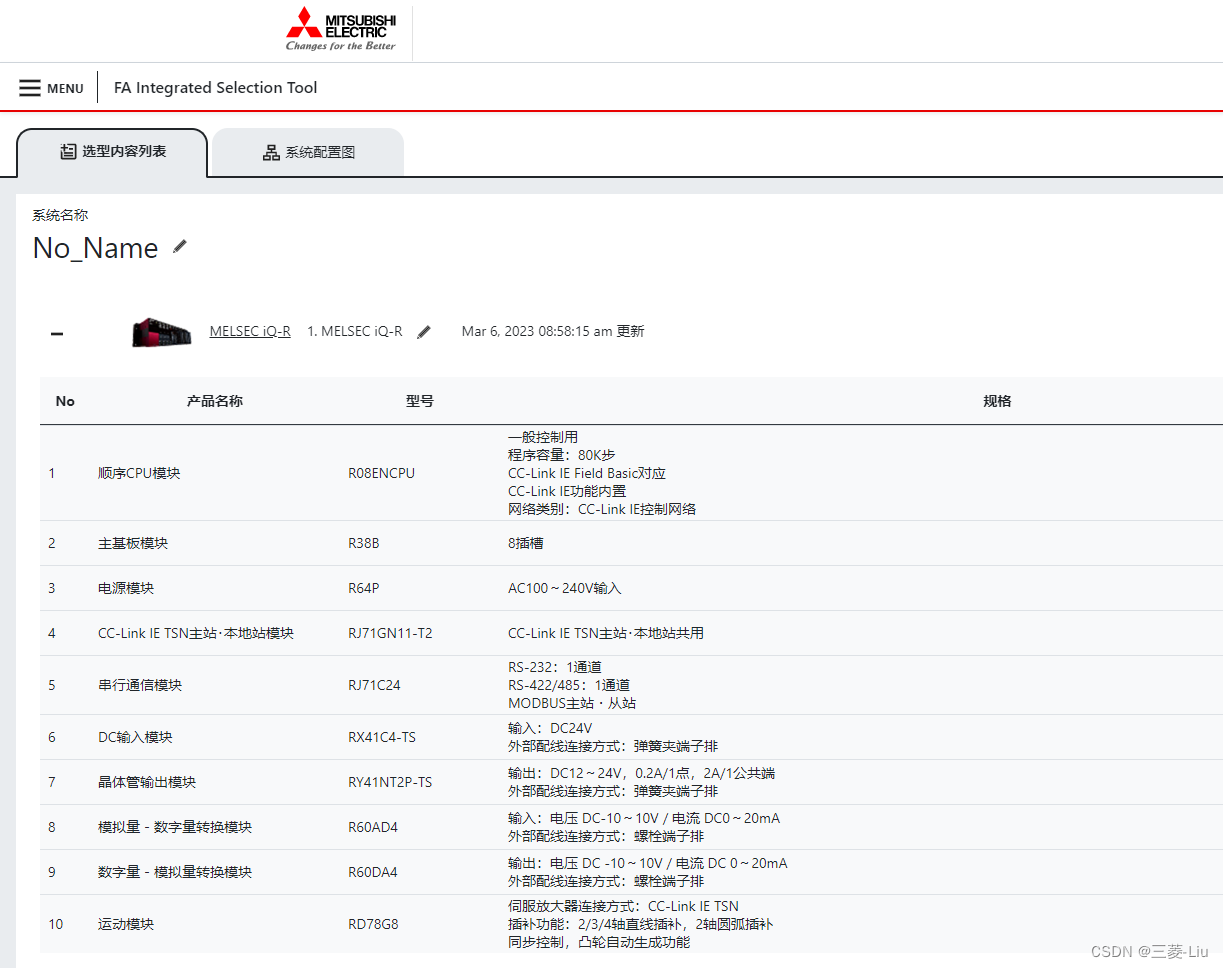The image size is (1223, 968).
Task: Click the 型号 column header
Action: pyautogui.click(x=420, y=401)
